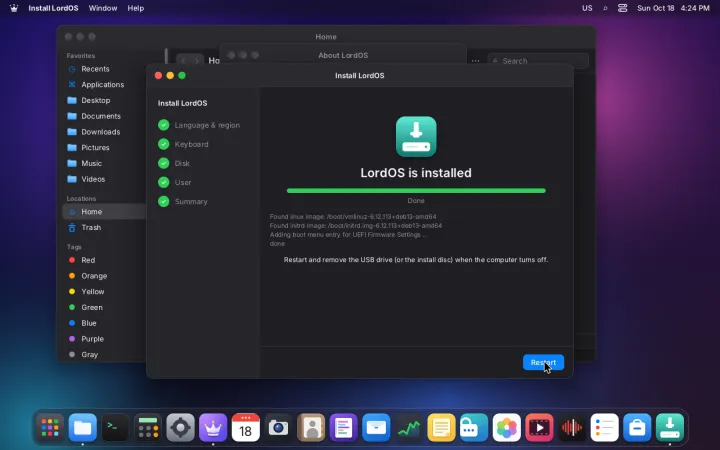The height and width of the screenshot is (450, 720).
Task: Open the Help menu
Action: (x=135, y=8)
